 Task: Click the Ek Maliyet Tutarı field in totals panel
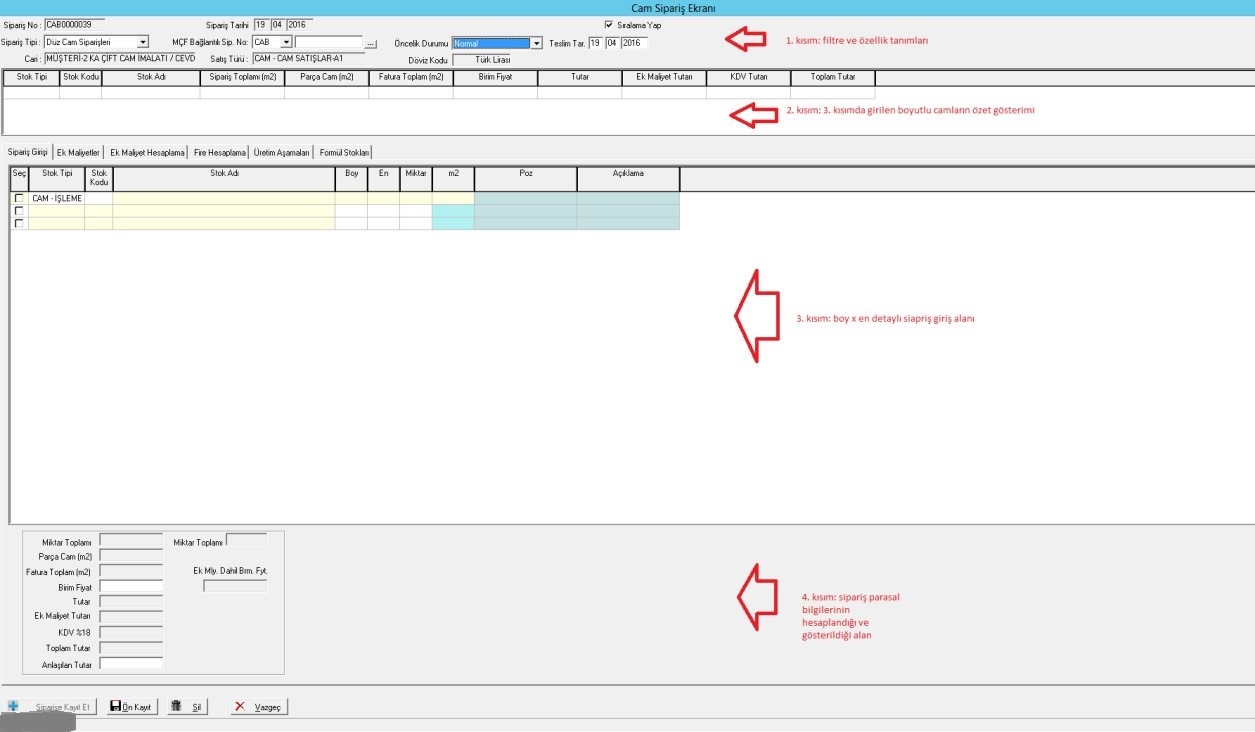(x=131, y=617)
